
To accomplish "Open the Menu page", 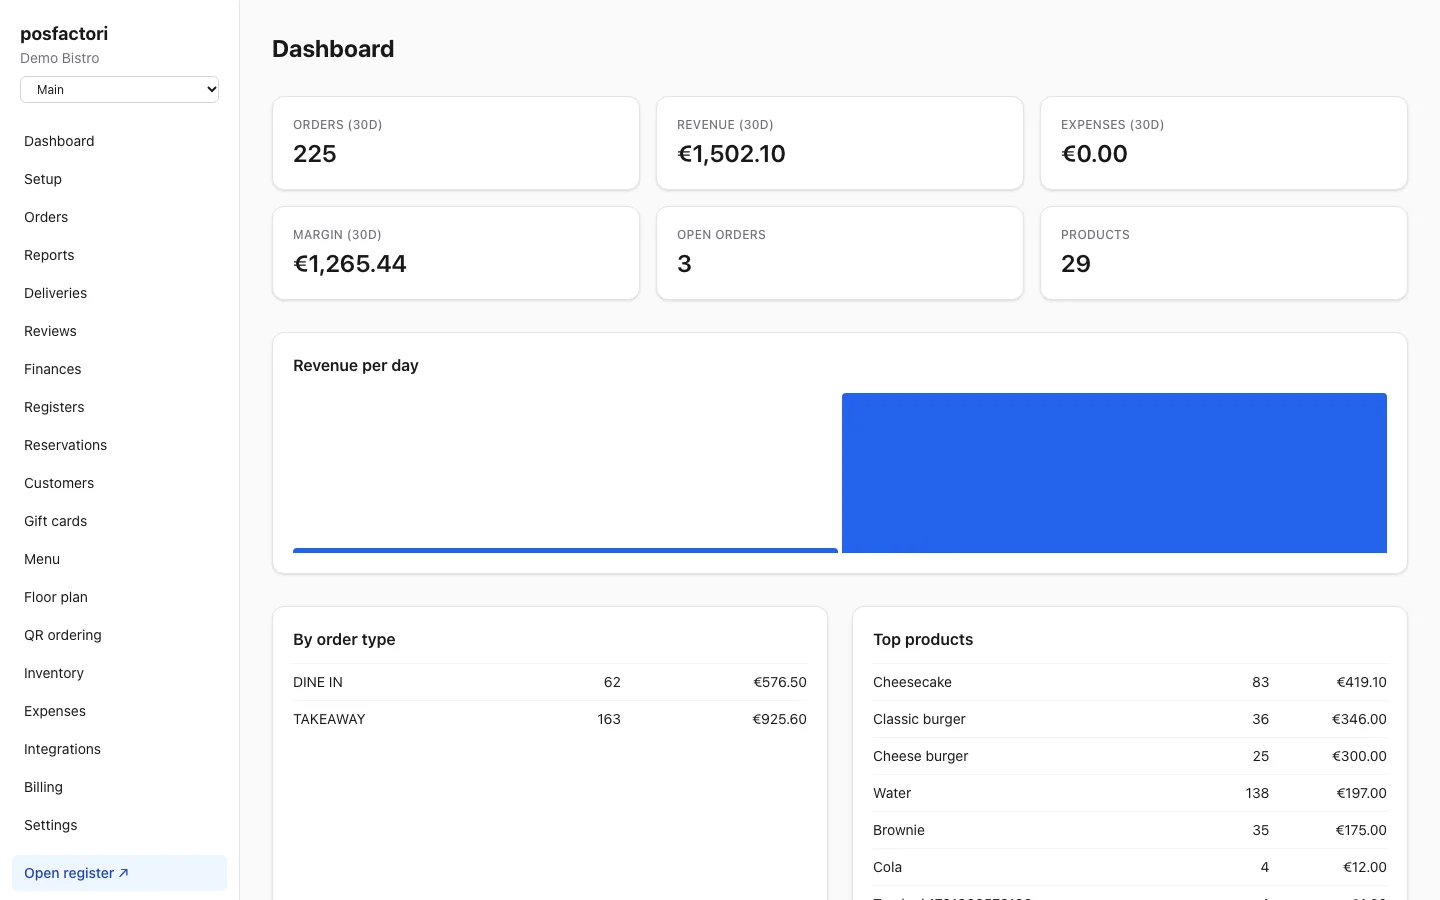I will 42,559.
